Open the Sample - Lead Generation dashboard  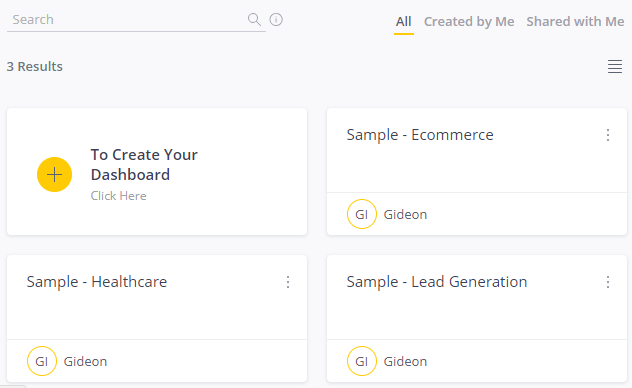pos(437,282)
